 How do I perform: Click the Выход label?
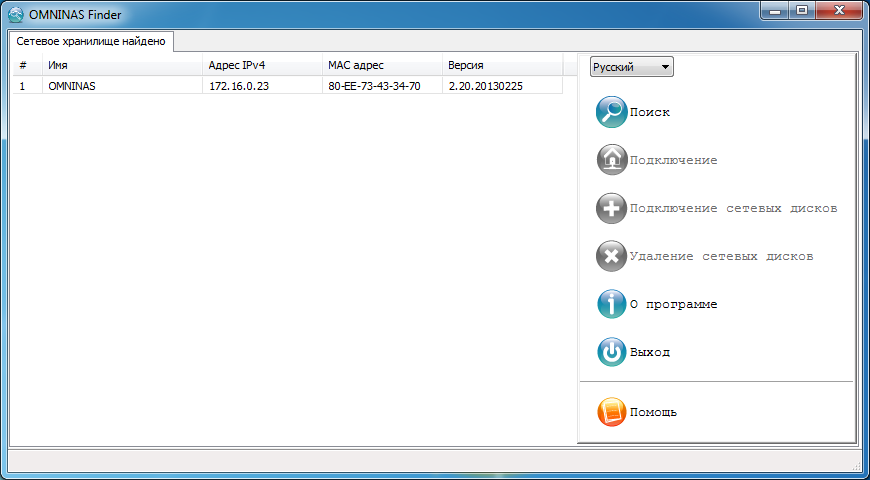(650, 352)
